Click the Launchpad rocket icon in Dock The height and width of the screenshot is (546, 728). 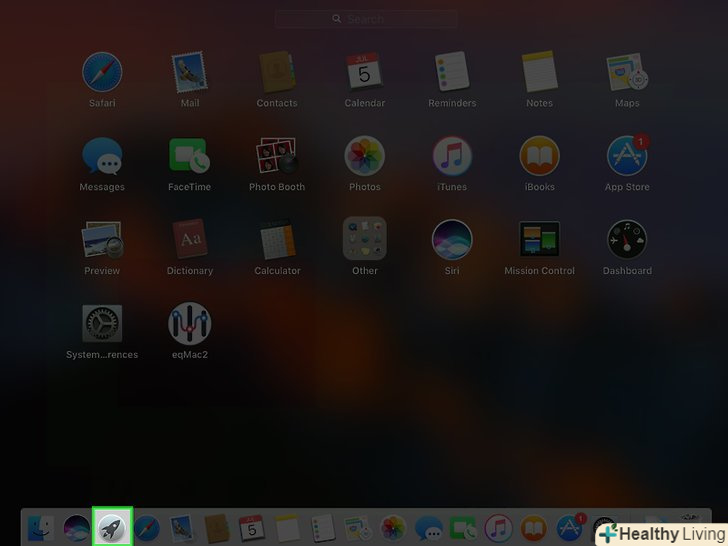coord(112,528)
